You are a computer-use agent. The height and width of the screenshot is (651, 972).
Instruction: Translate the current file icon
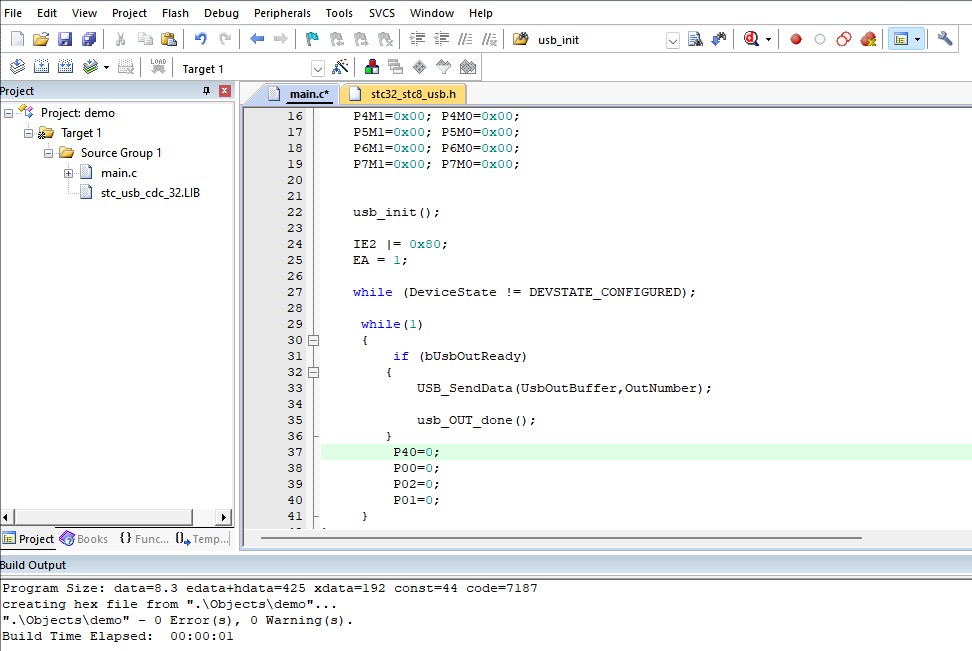coord(17,67)
